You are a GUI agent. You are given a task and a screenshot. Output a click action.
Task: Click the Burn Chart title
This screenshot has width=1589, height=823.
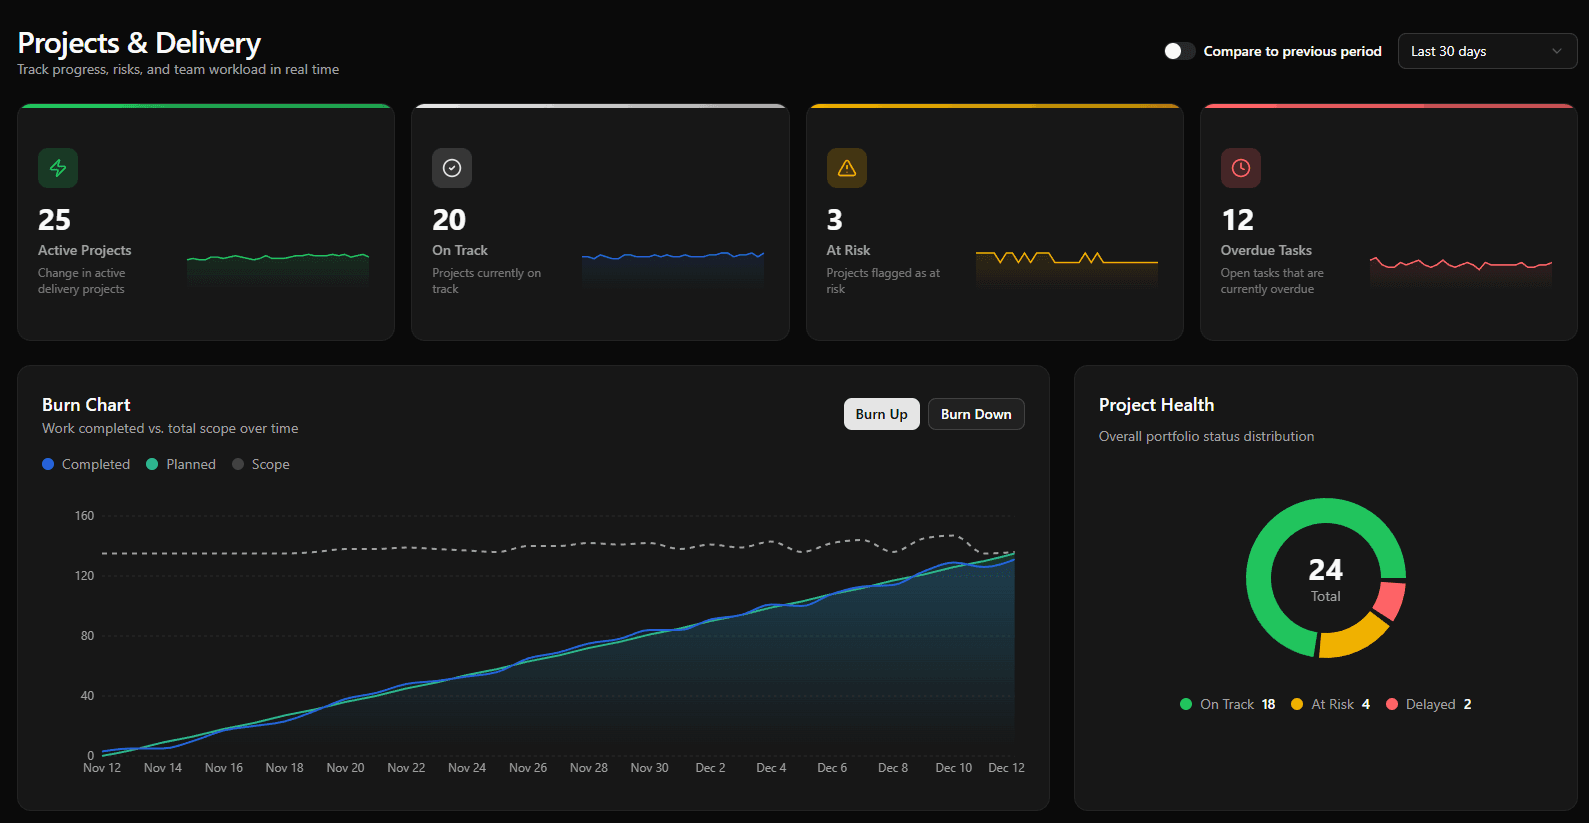(x=86, y=405)
